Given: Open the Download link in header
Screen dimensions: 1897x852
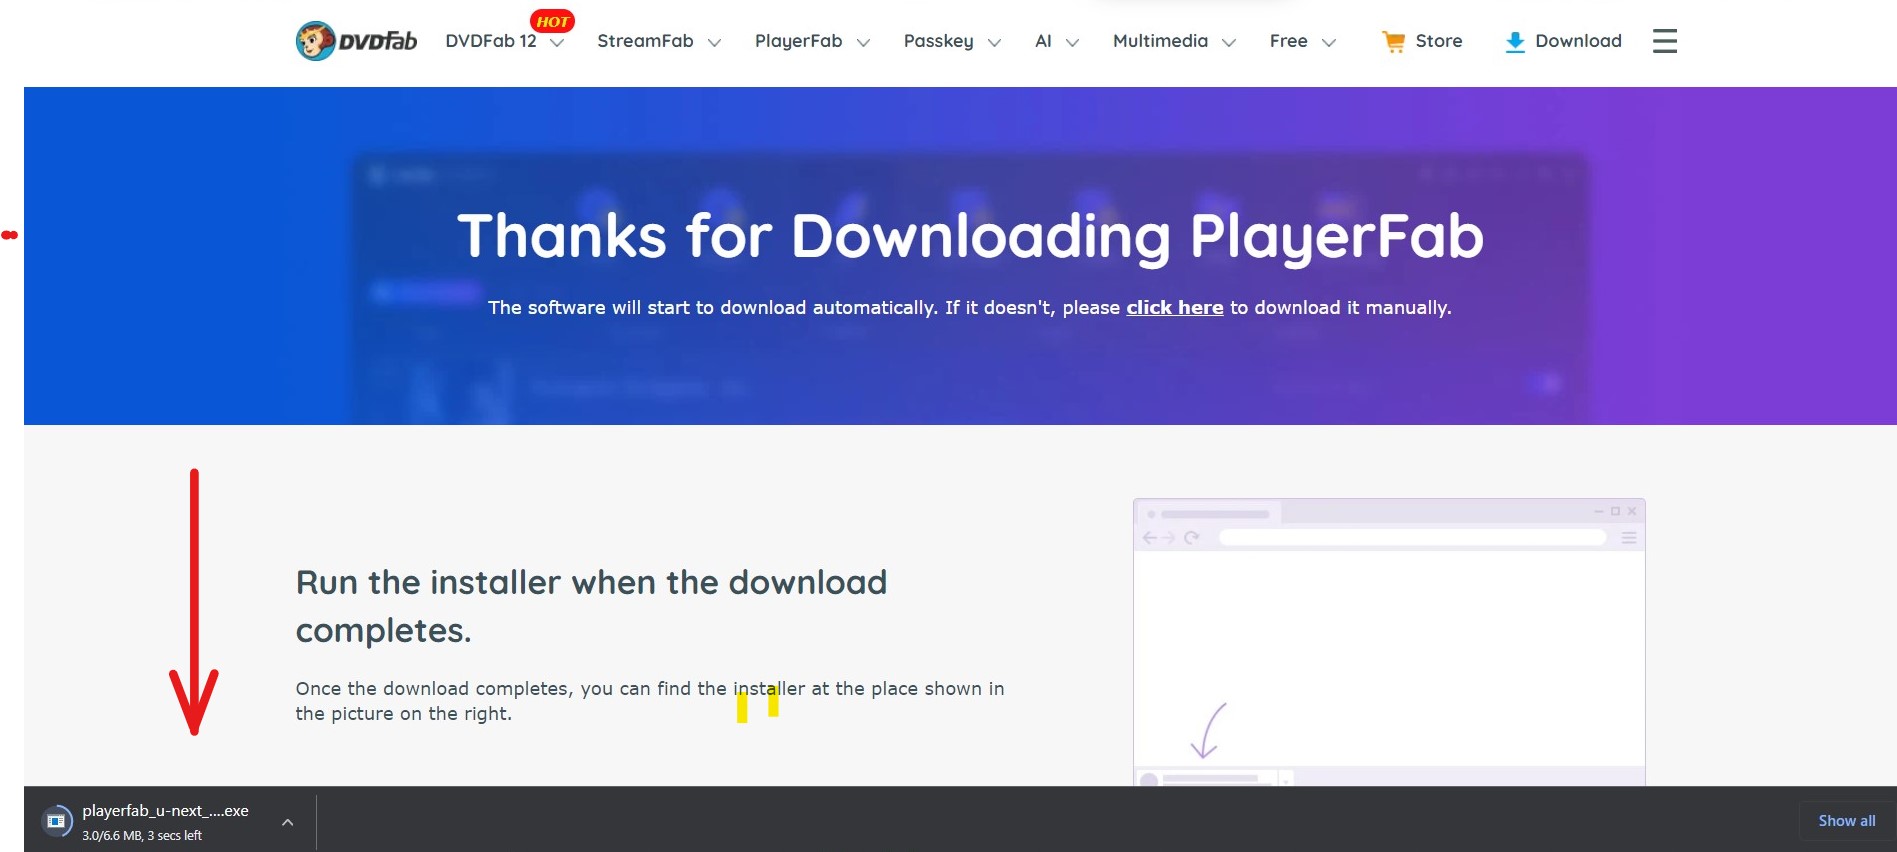Looking at the screenshot, I should click(x=1578, y=41).
